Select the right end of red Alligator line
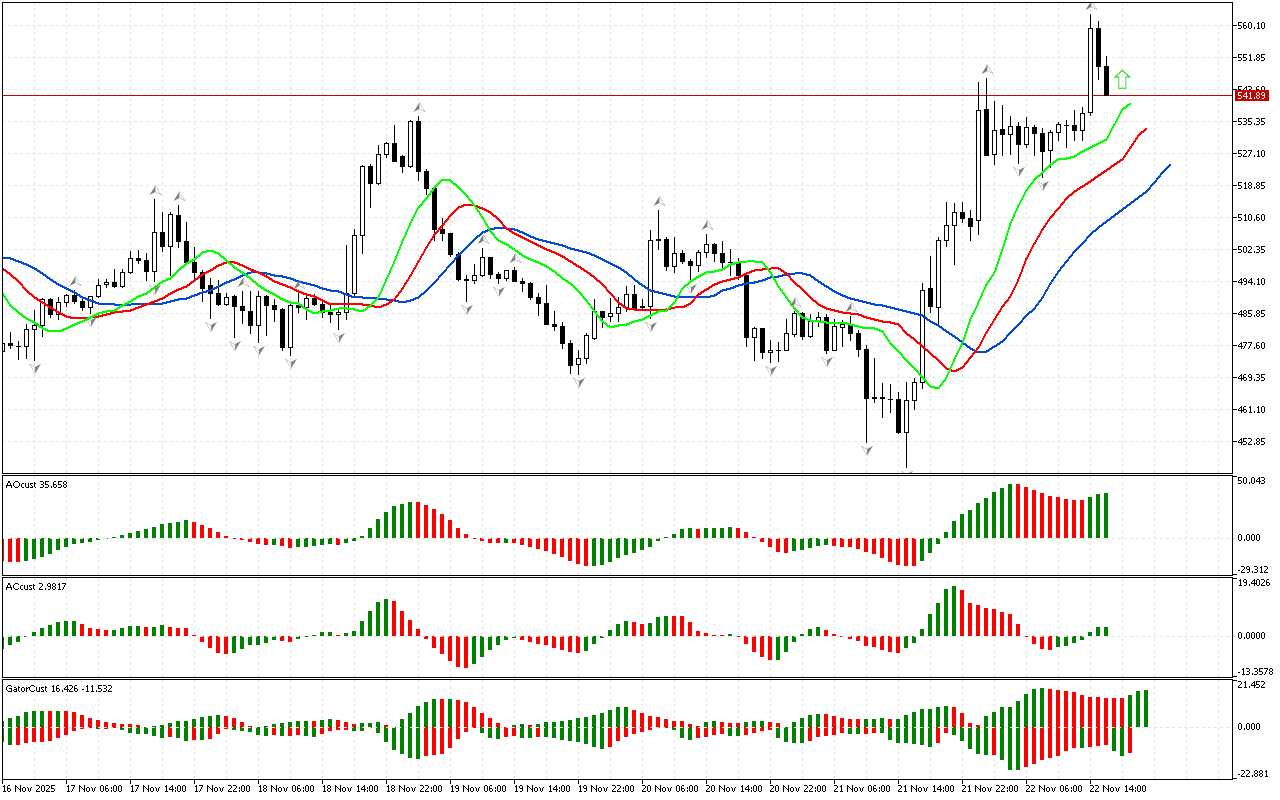 coord(1146,128)
